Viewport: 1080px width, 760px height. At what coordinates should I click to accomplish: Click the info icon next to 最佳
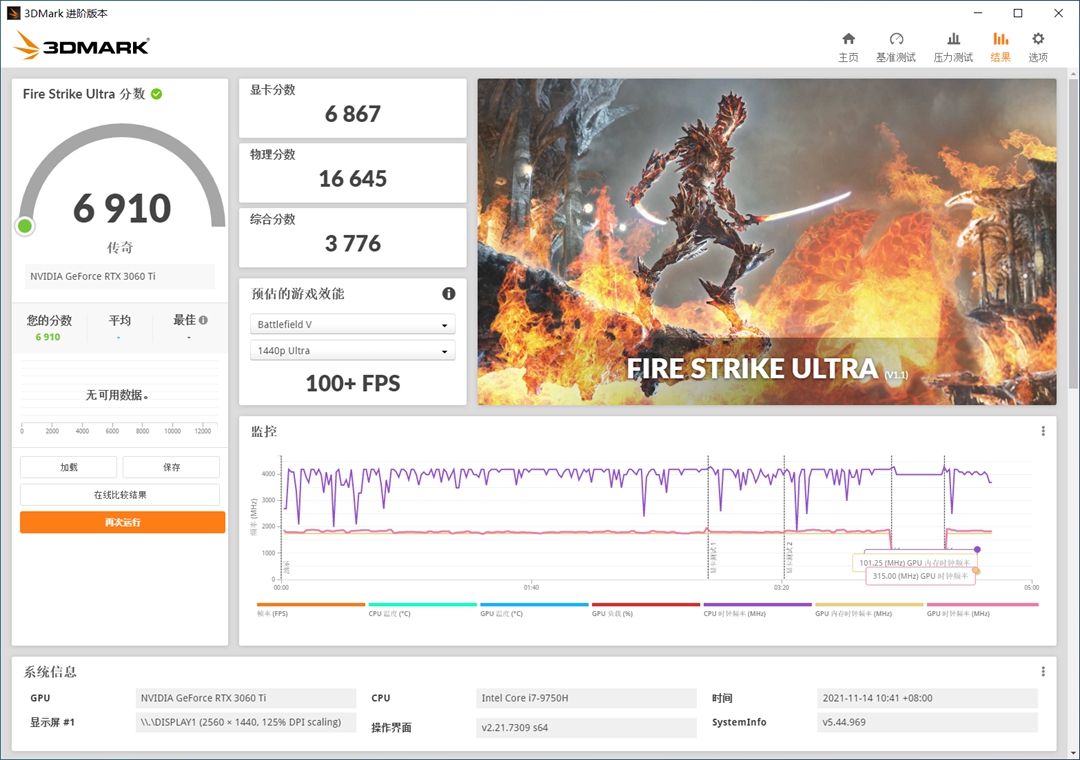[204, 320]
